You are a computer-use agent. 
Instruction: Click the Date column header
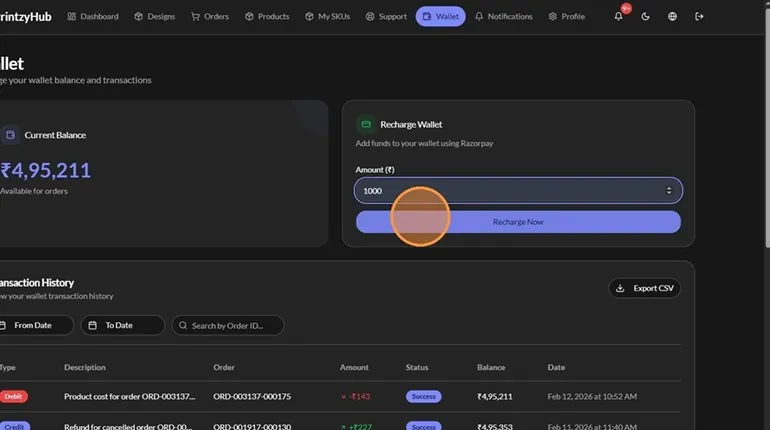pos(556,367)
